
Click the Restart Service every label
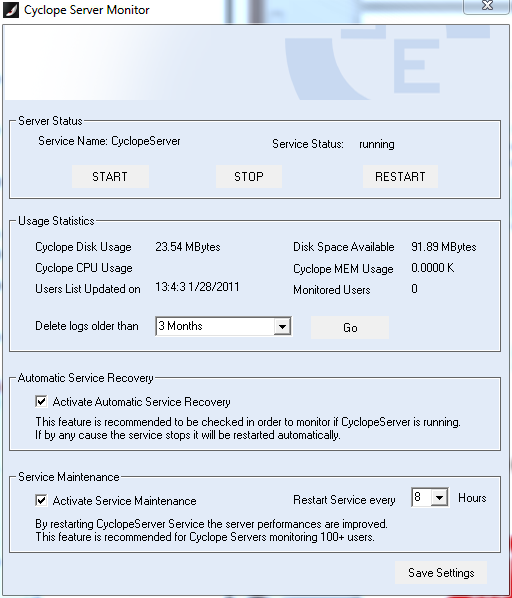point(344,500)
